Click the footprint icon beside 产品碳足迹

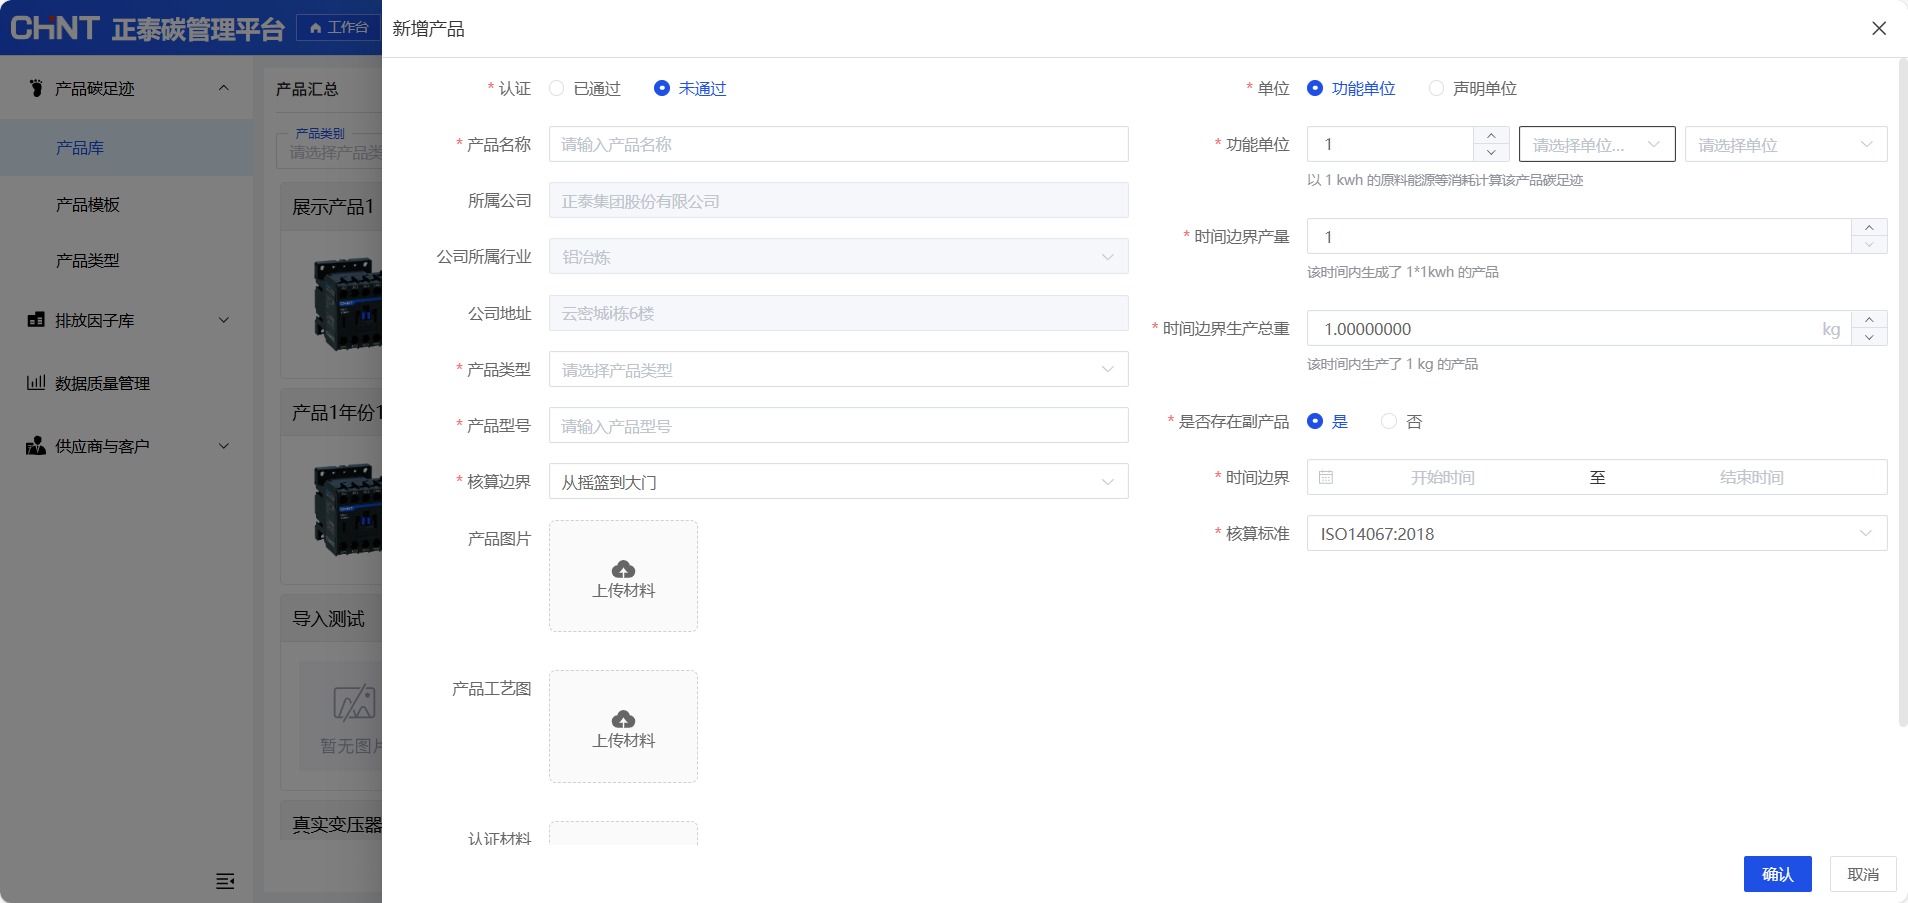tap(36, 88)
